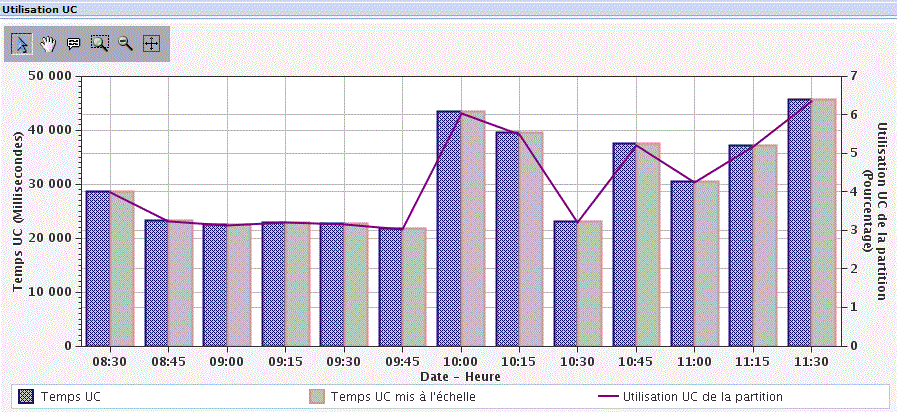Click the Temps UC legend swatch
897x412 pixels.
(26, 397)
